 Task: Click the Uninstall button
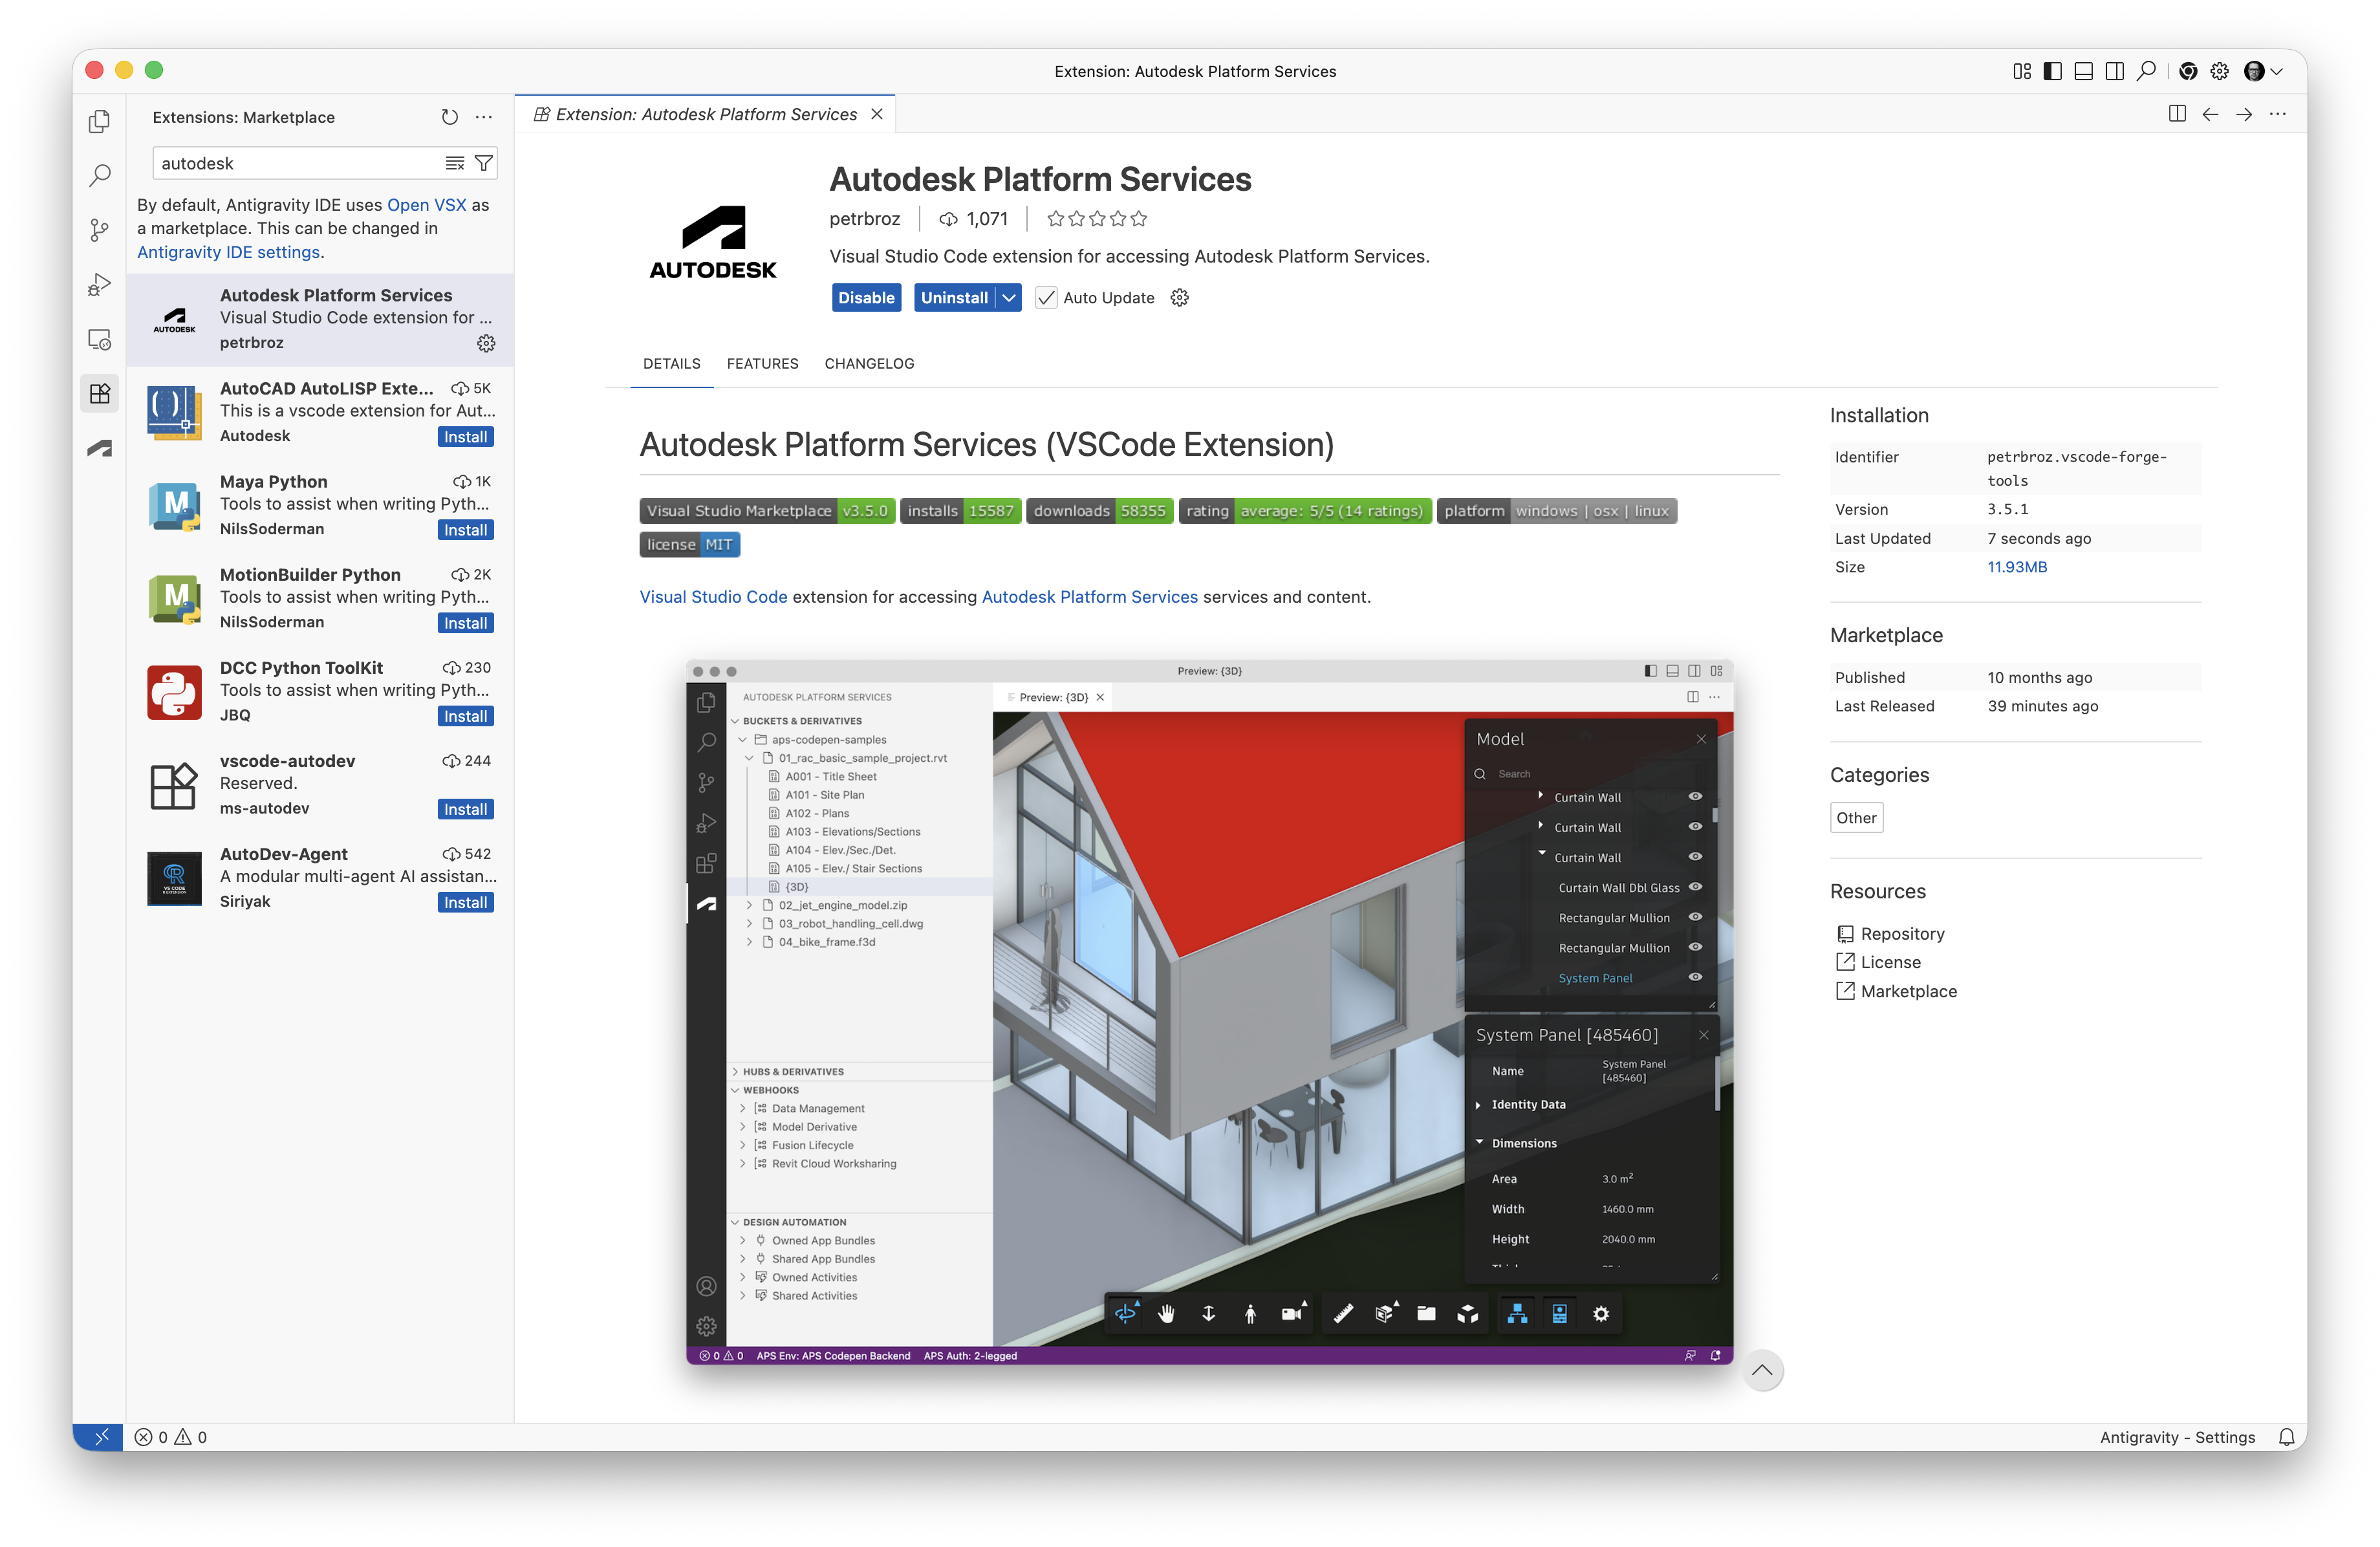coord(954,298)
